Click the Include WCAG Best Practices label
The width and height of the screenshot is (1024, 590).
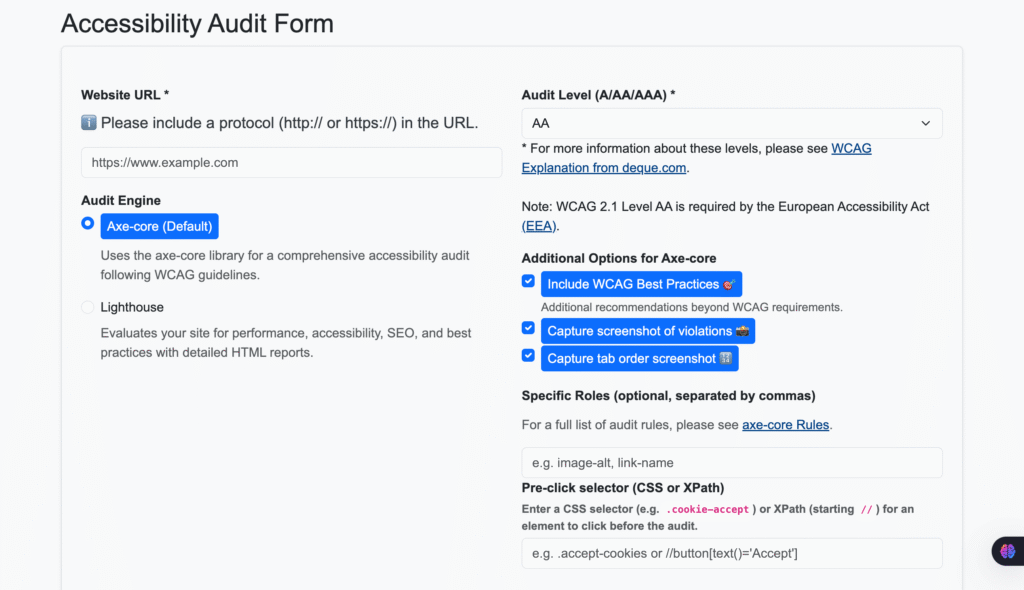[641, 284]
